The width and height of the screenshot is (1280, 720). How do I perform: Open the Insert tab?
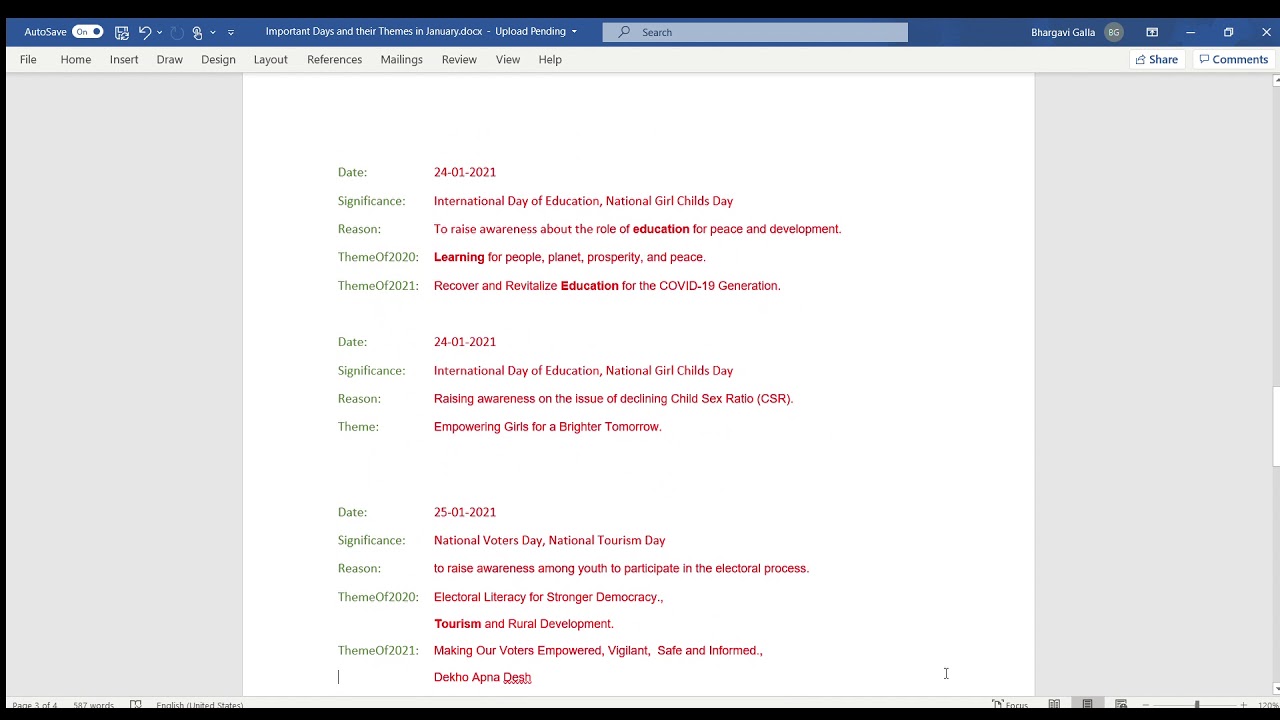point(124,59)
